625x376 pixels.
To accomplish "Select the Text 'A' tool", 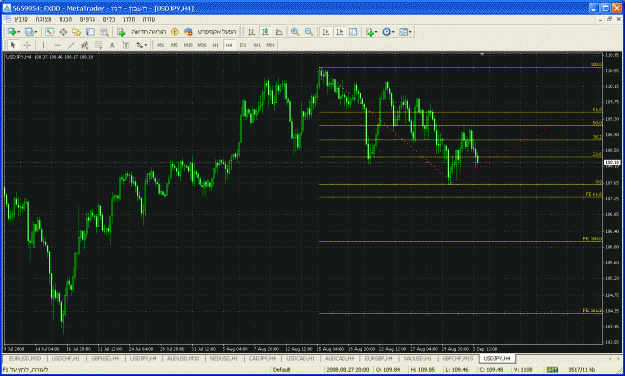I will pos(112,45).
